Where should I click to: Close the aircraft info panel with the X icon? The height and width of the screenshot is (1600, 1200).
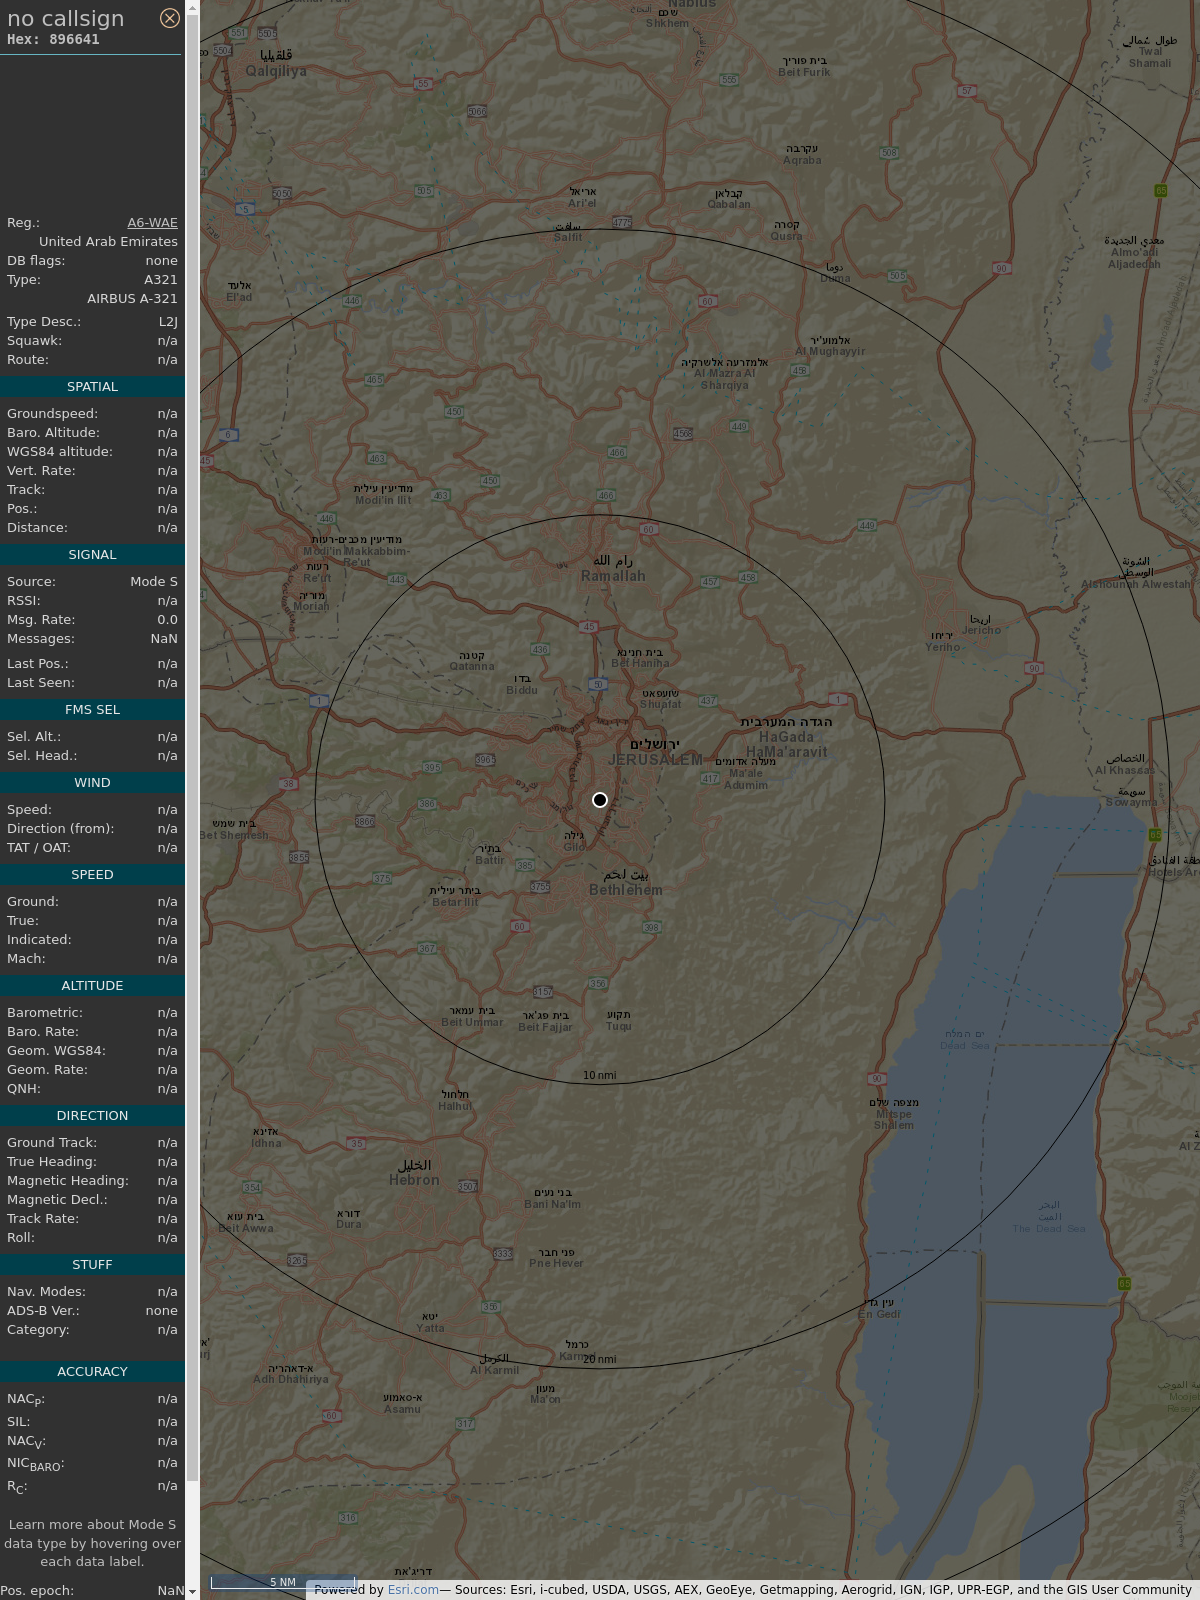coord(170,18)
